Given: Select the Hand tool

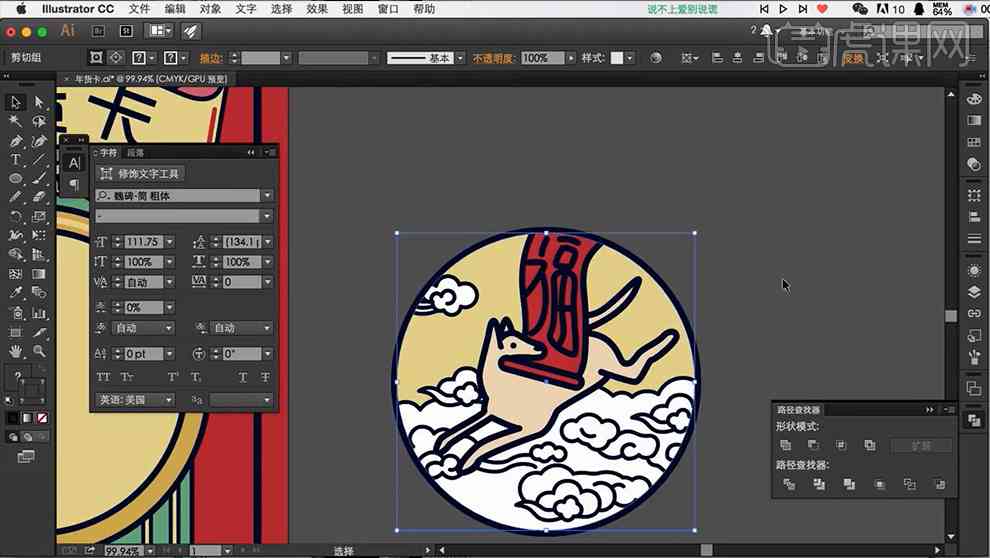Looking at the screenshot, I should point(15,351).
